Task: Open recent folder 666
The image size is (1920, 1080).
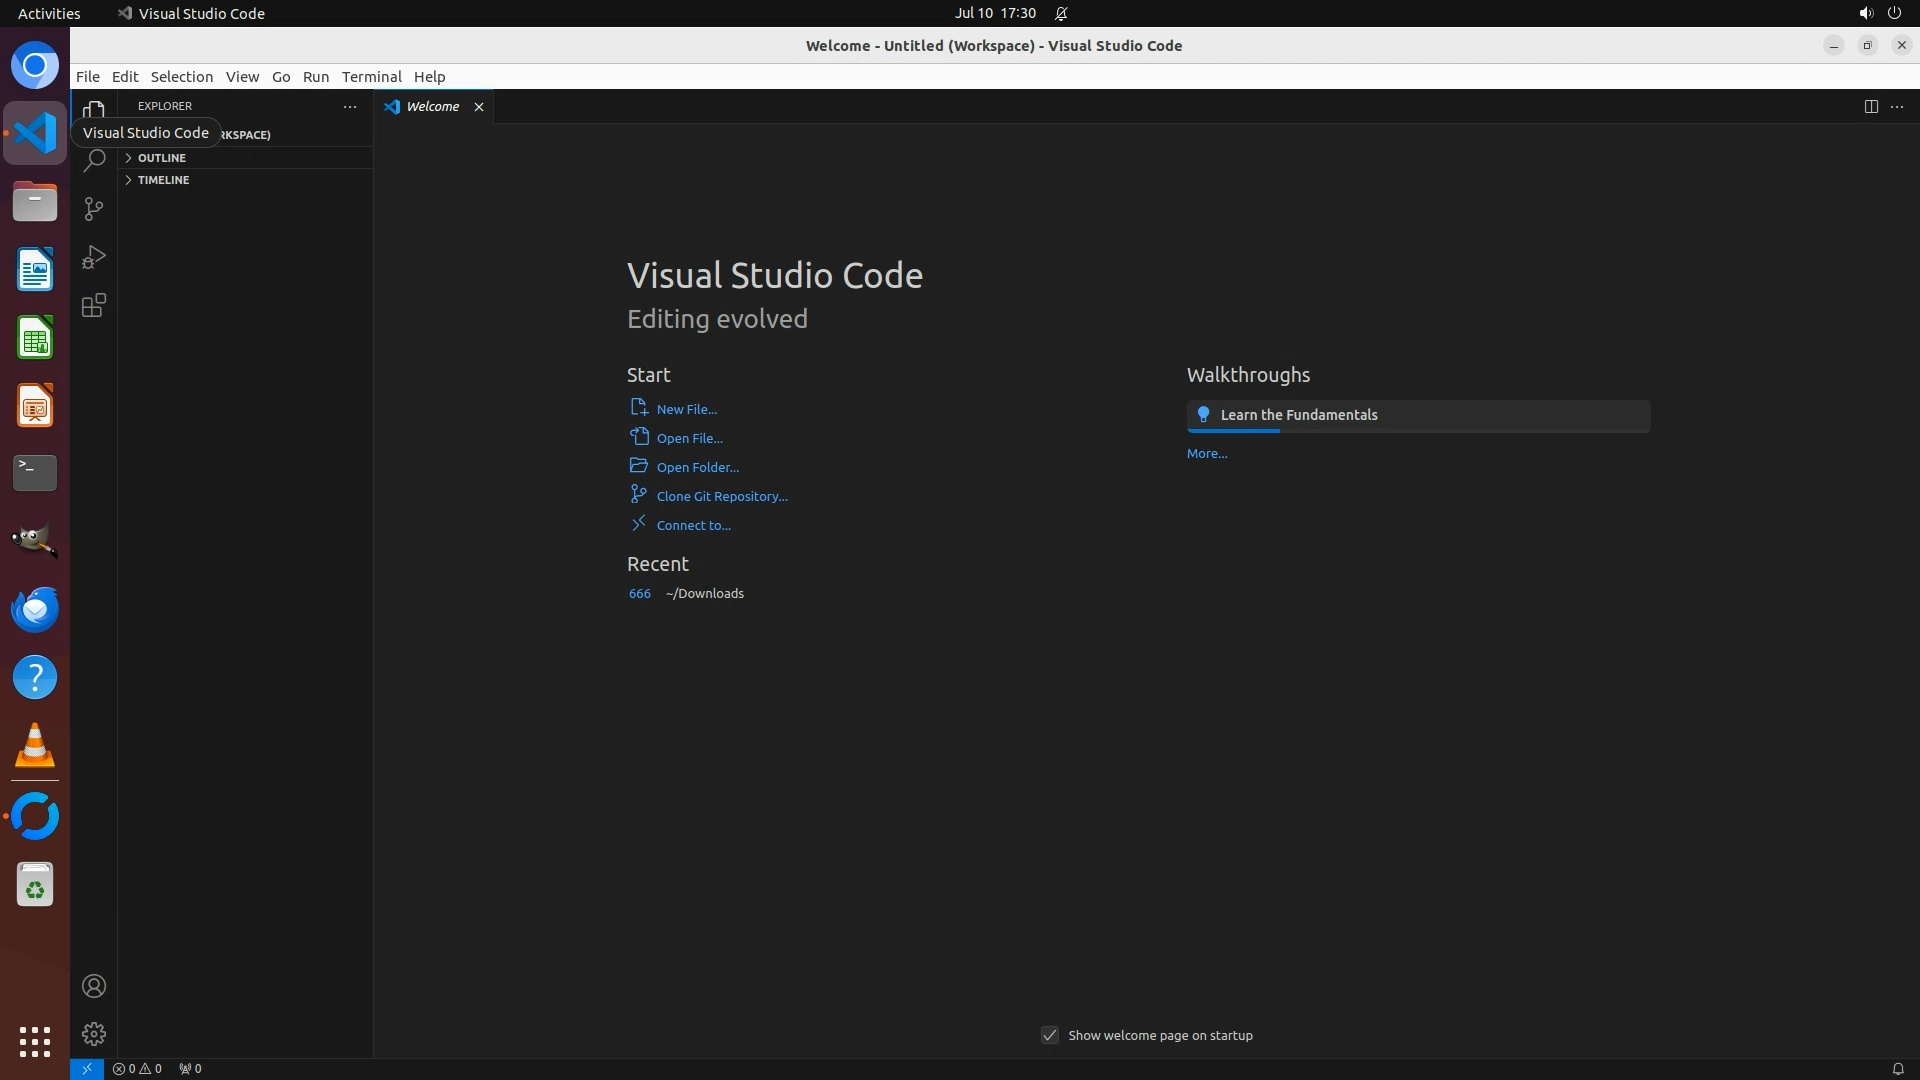Action: click(x=639, y=593)
